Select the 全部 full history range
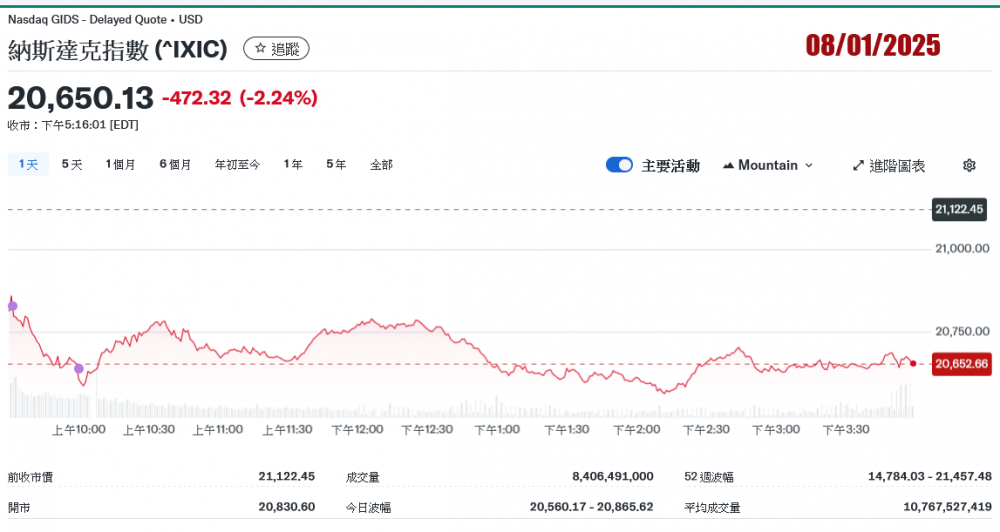This screenshot has width=1000, height=532. (381, 164)
